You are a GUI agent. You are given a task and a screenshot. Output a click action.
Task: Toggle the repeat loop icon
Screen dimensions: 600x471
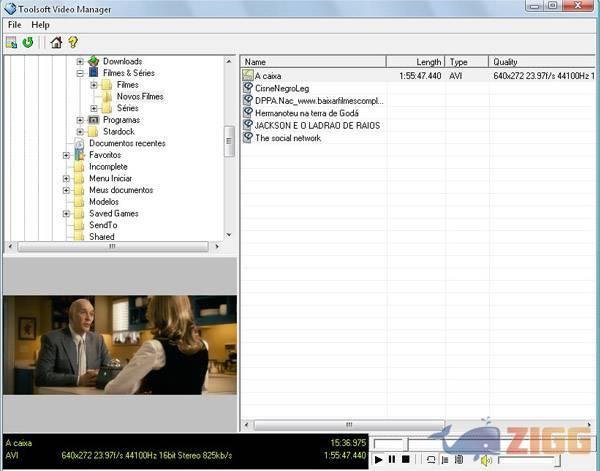(x=430, y=460)
